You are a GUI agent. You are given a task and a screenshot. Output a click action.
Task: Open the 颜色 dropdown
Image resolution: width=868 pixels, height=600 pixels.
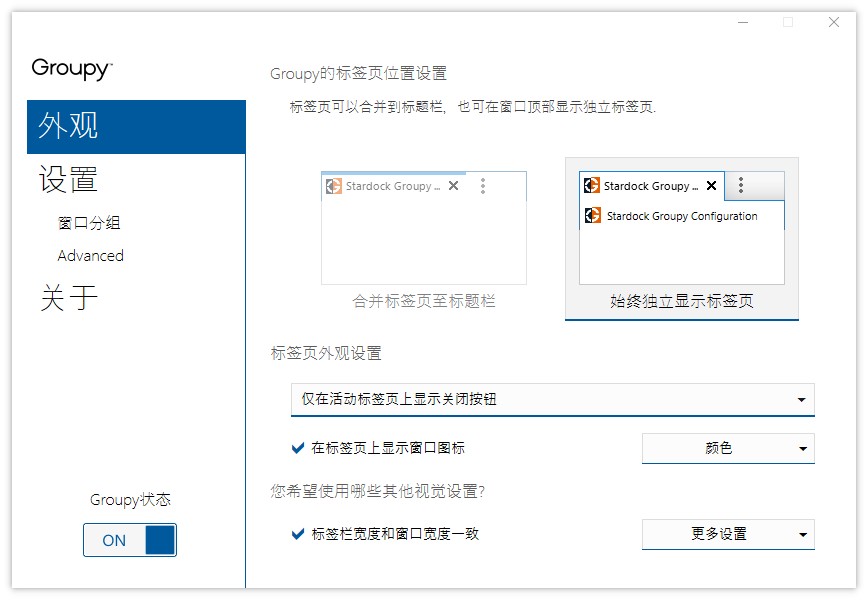(727, 448)
